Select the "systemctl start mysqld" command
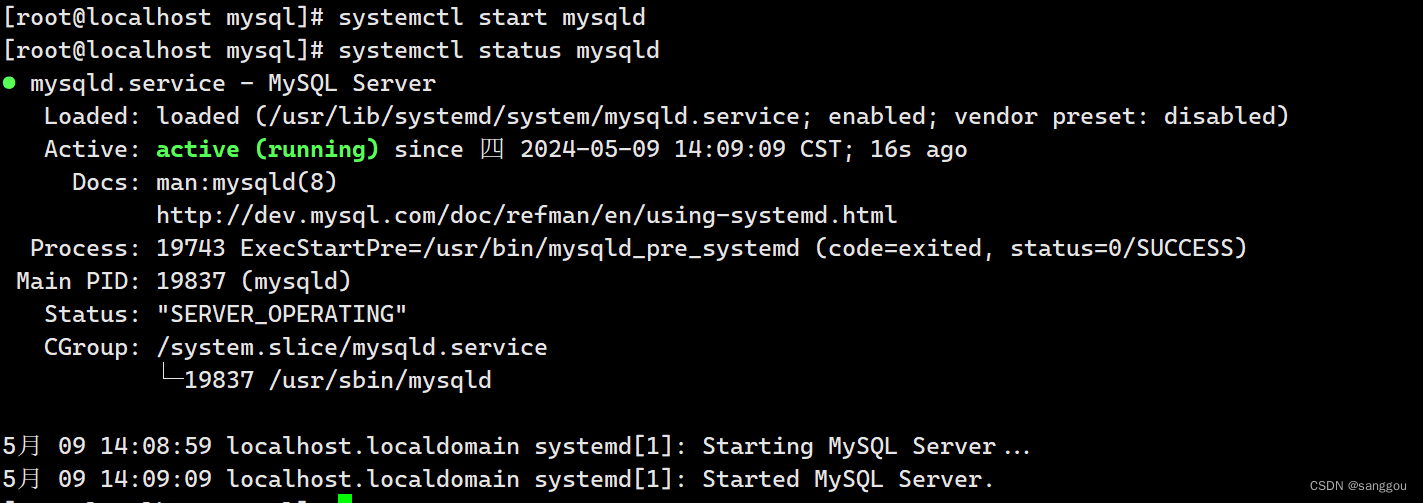 coord(491,17)
